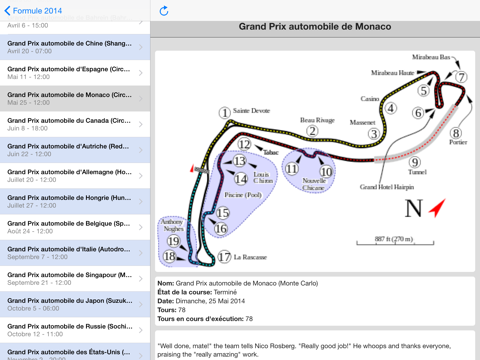The height and width of the screenshot is (360, 480).
Task: Click the "Tours en cours d'exécution: 78" line
Action: 205,319
